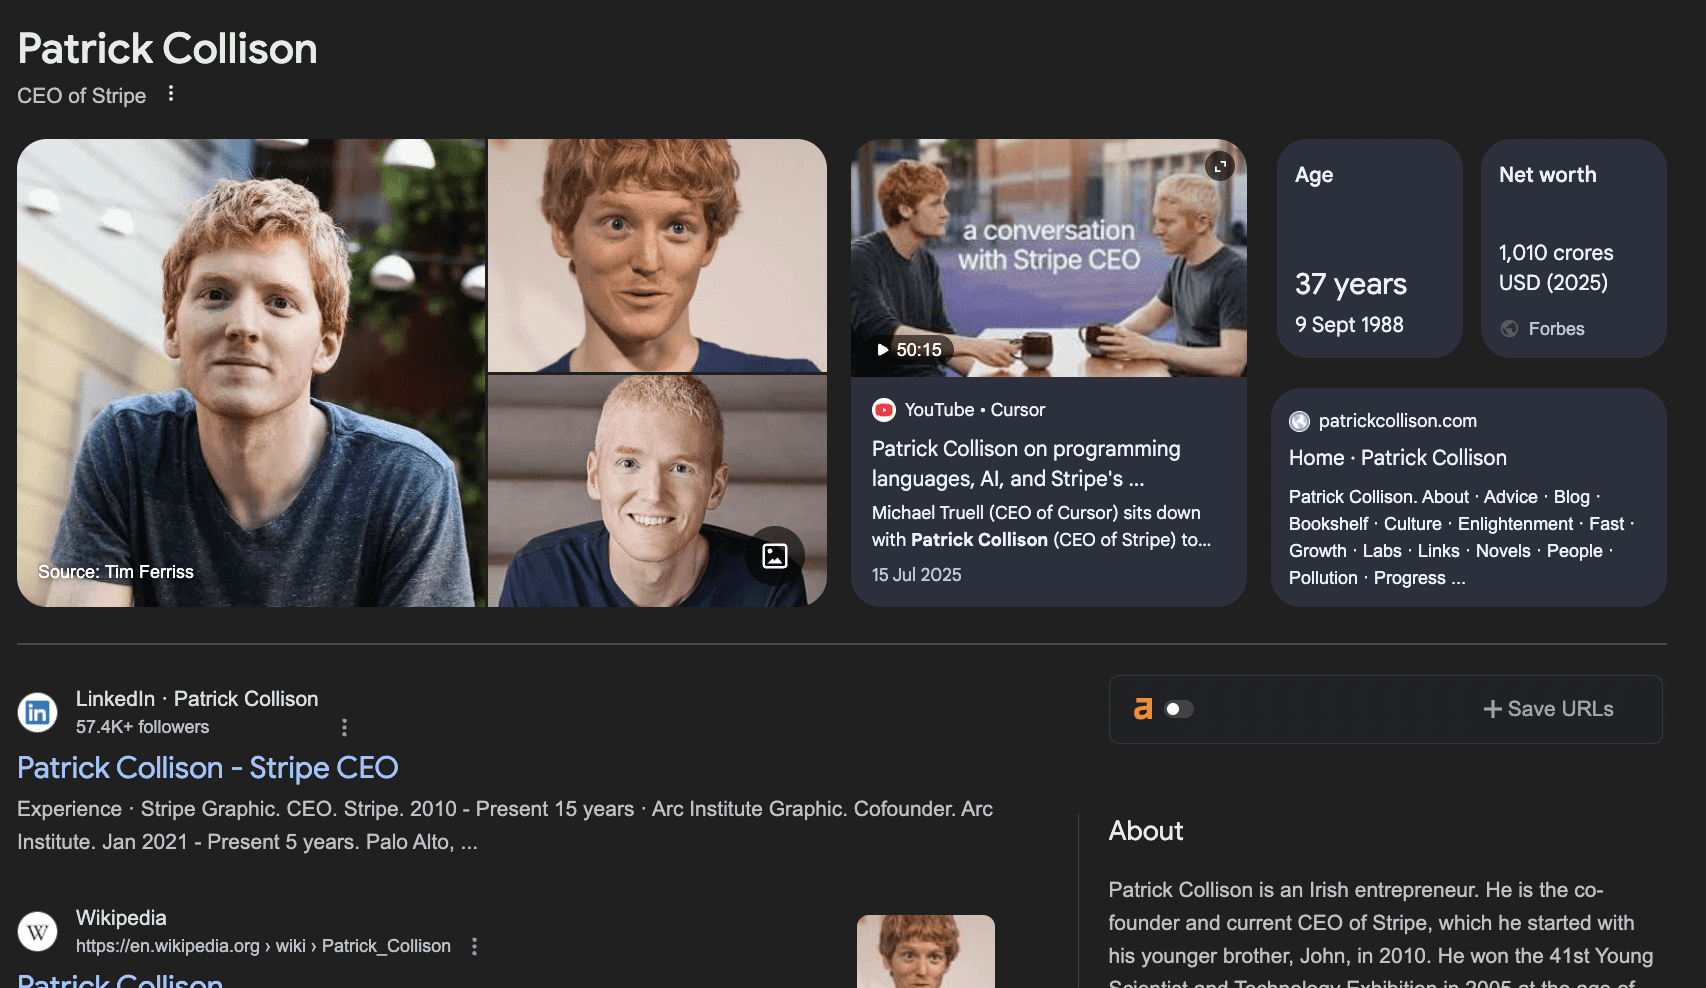Open the Patrick Collison - Stripe CEO link
1706x988 pixels.
click(208, 768)
